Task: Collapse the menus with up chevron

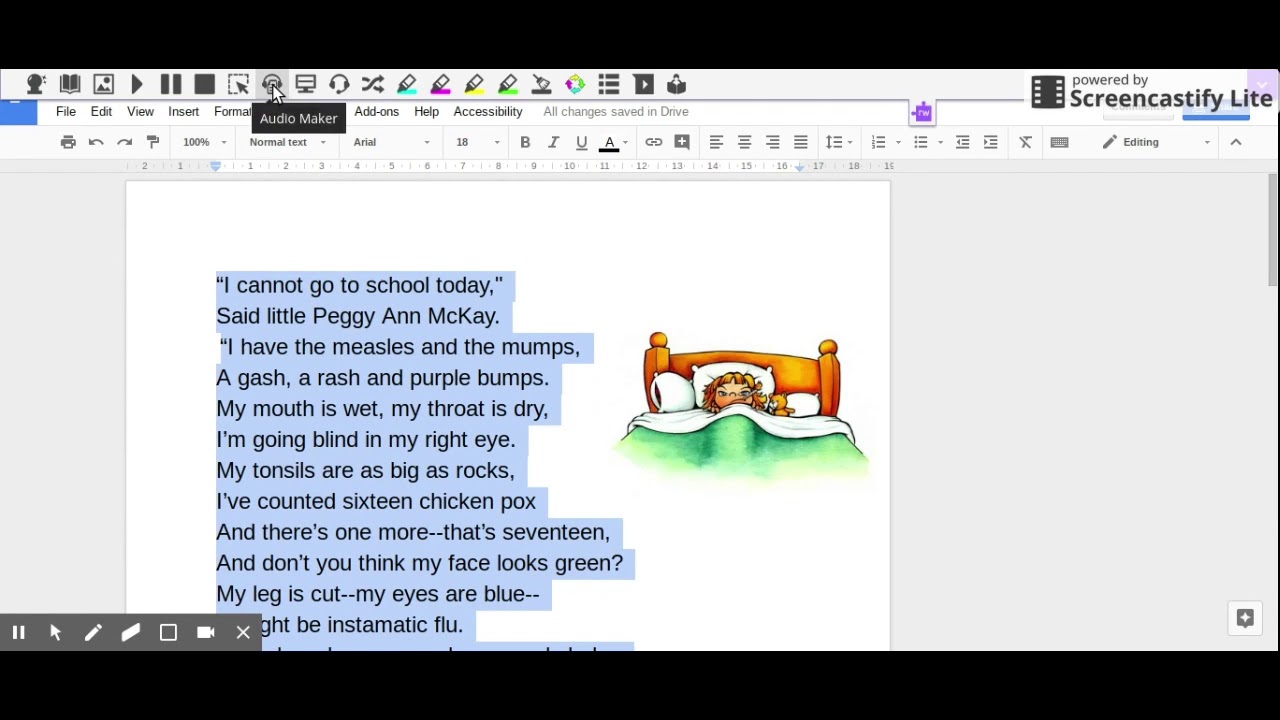Action: [x=1236, y=142]
